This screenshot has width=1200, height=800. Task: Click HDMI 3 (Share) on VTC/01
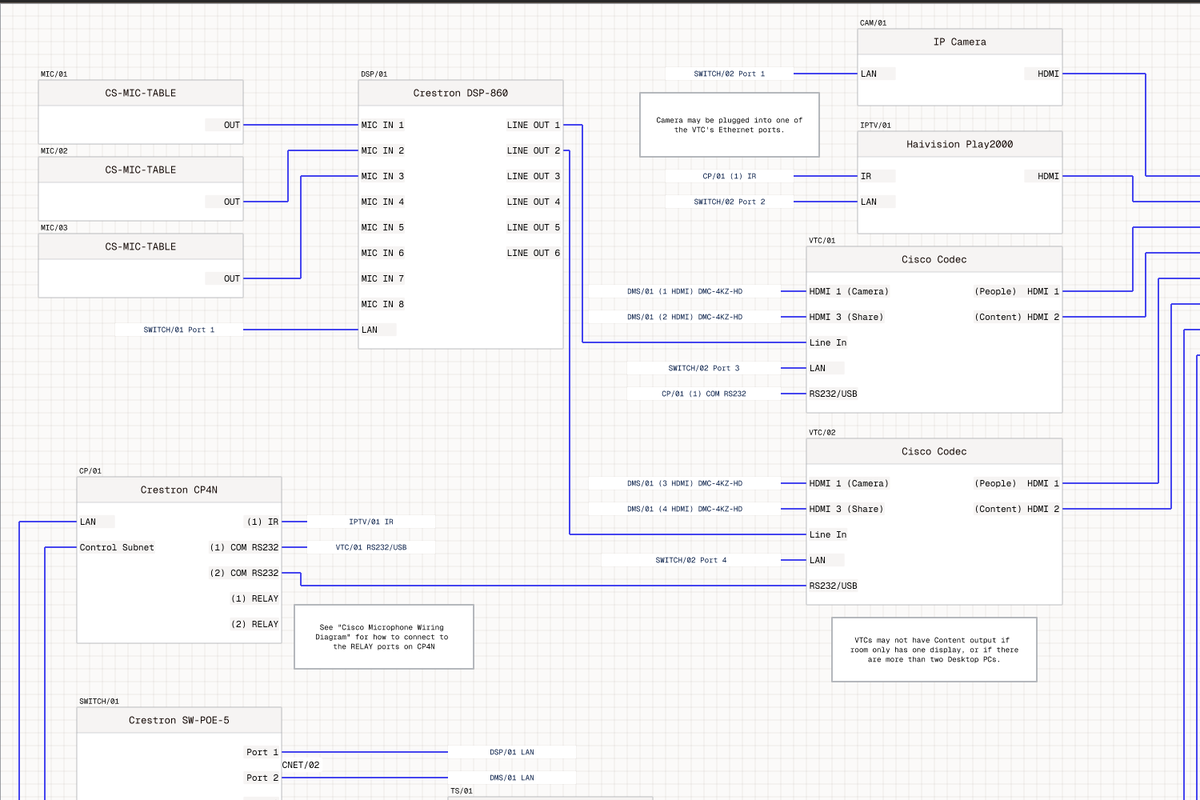click(x=846, y=317)
